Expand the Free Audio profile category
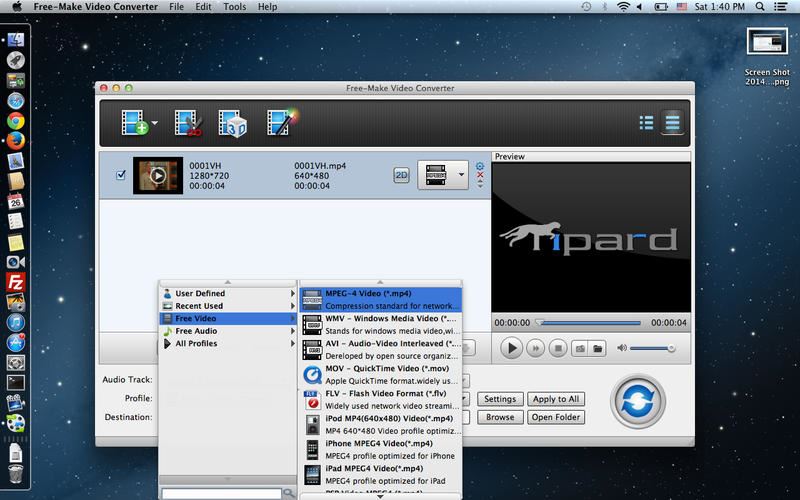 (228, 331)
